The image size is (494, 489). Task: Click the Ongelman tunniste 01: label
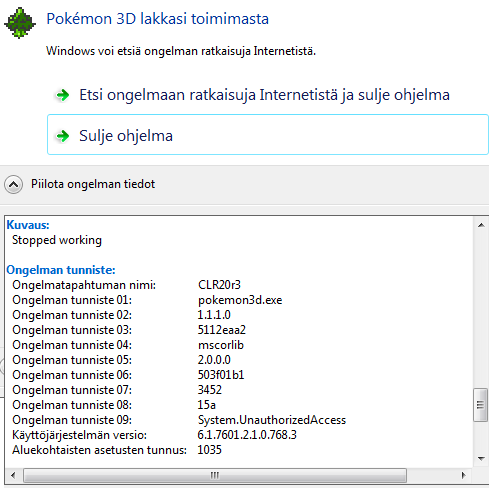coord(72,300)
